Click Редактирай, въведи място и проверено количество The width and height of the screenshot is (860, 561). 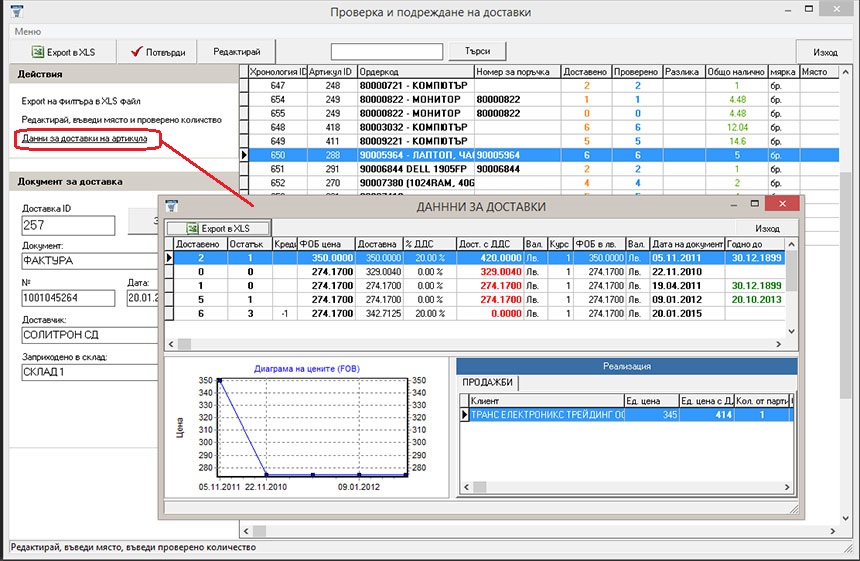122,120
